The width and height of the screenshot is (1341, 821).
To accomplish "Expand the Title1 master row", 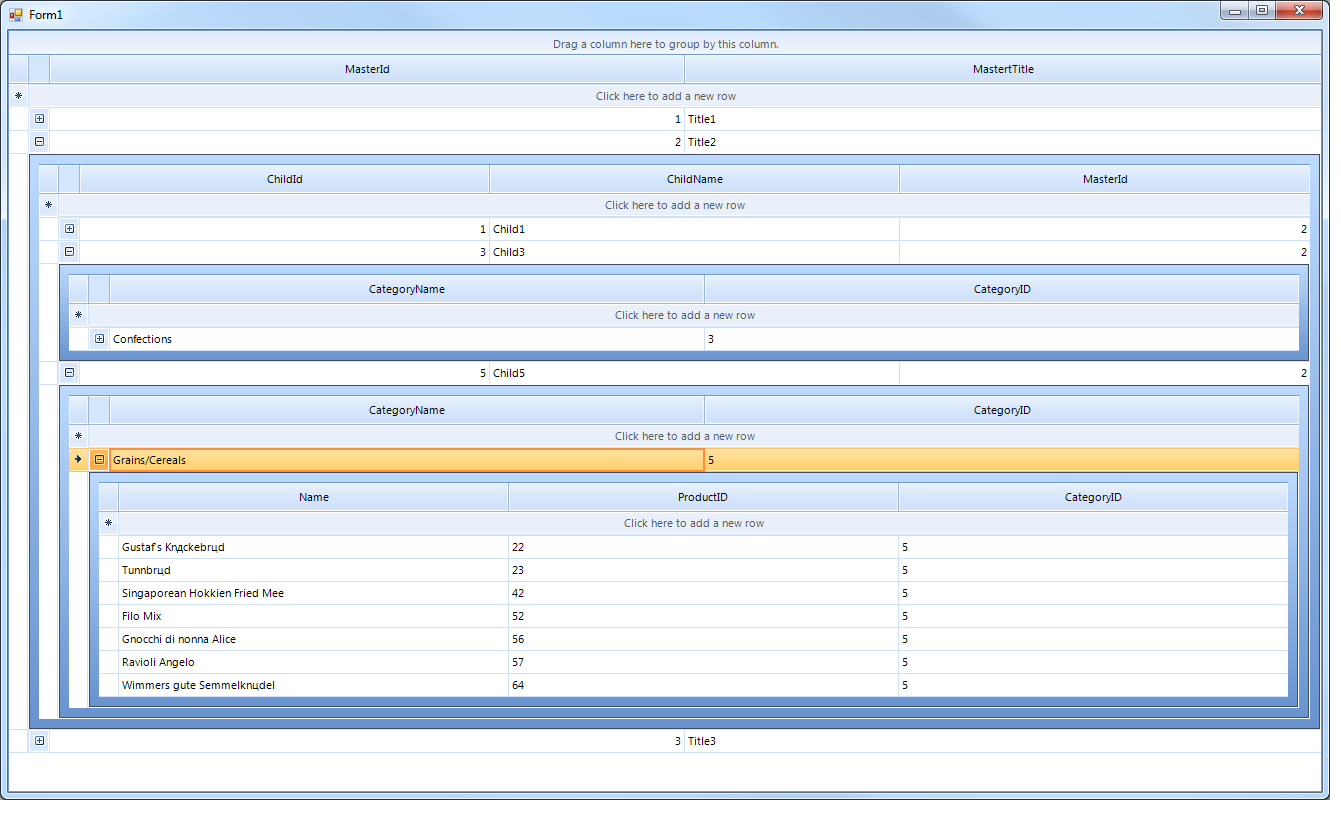I will click(x=39, y=119).
